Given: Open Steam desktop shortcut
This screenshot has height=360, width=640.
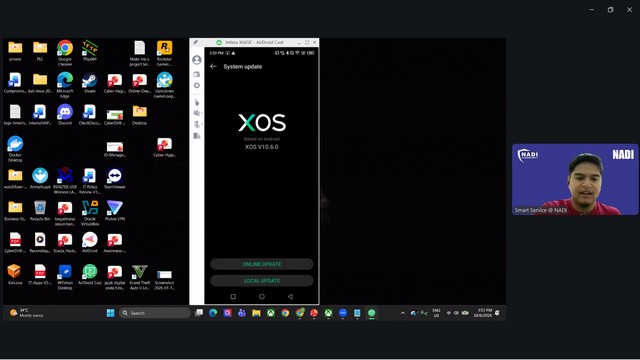Looking at the screenshot, I should [x=90, y=83].
